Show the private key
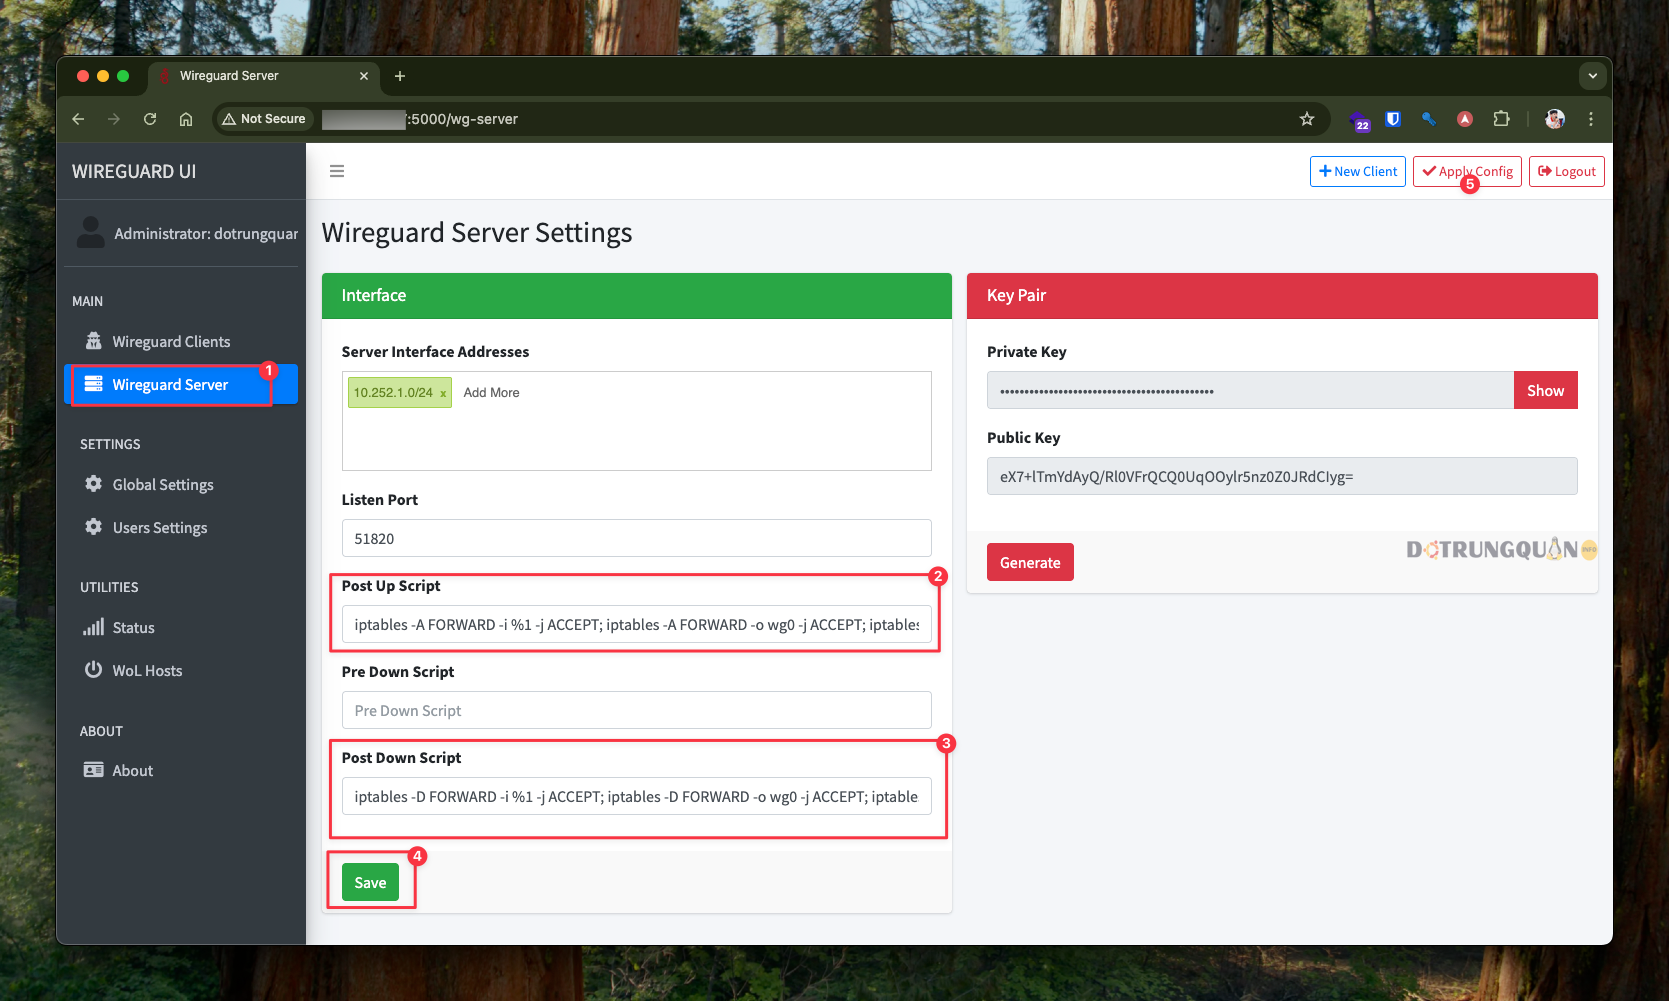This screenshot has width=1669, height=1001. coord(1545,390)
